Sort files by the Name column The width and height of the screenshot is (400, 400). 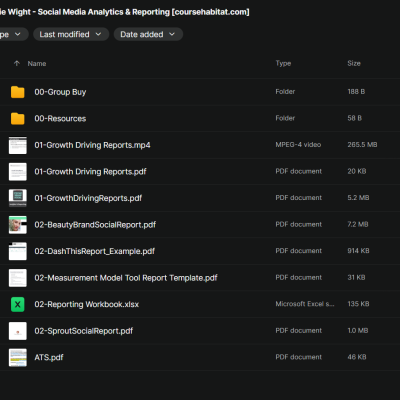coord(37,64)
